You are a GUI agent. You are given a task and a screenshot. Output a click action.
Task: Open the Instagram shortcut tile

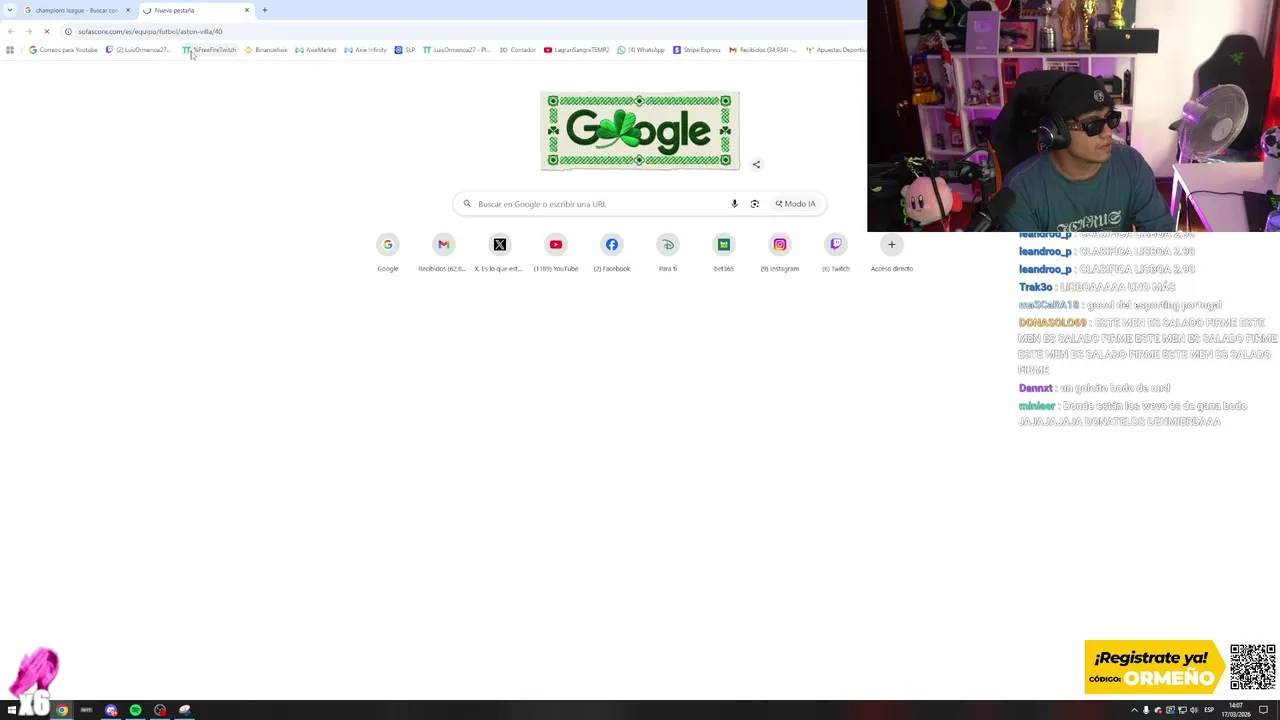pos(780,252)
